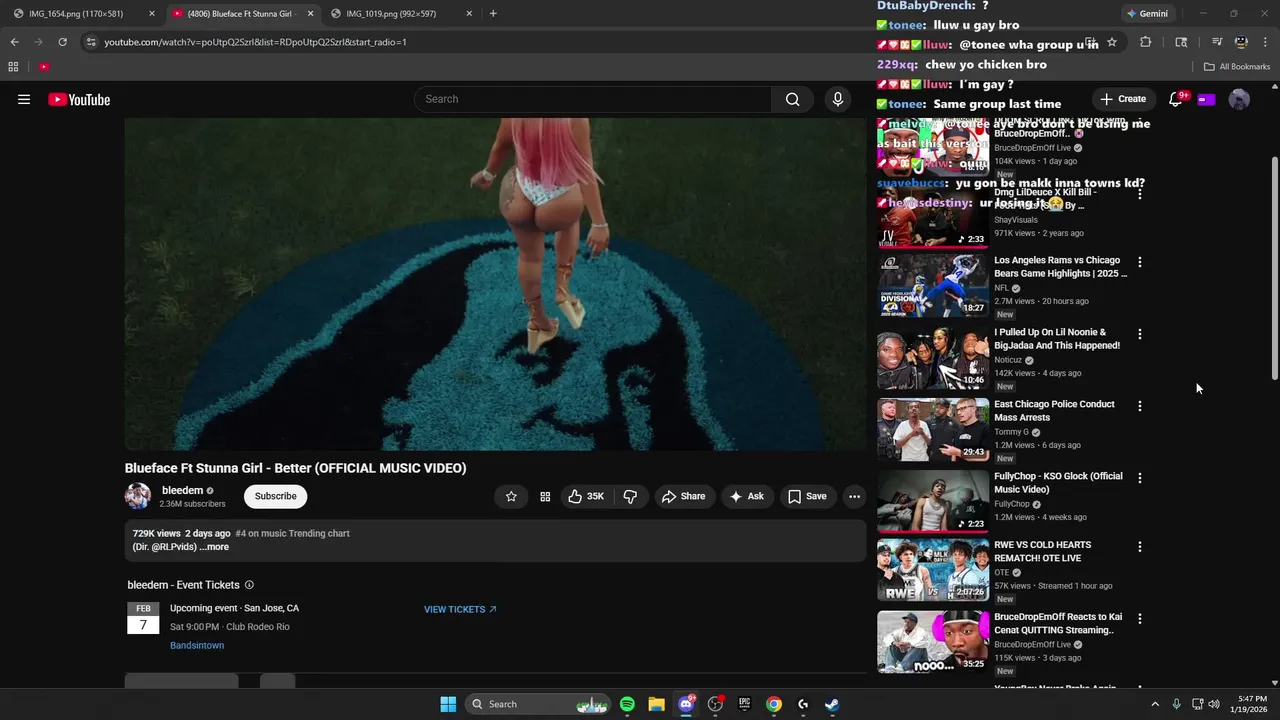Go back in the browser
The height and width of the screenshot is (720, 1280).
click(14, 42)
